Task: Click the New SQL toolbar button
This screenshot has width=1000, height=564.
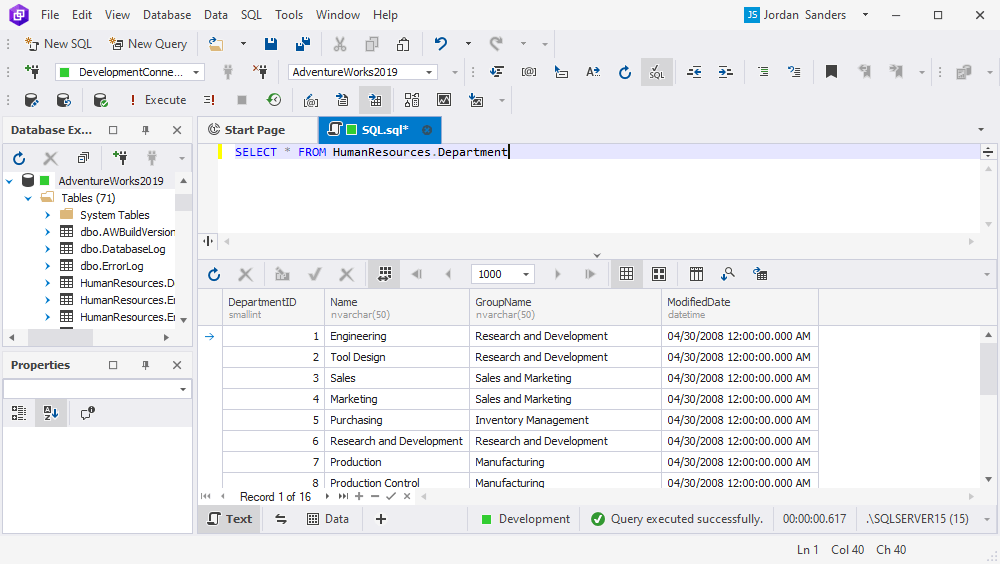Action: pos(58,44)
